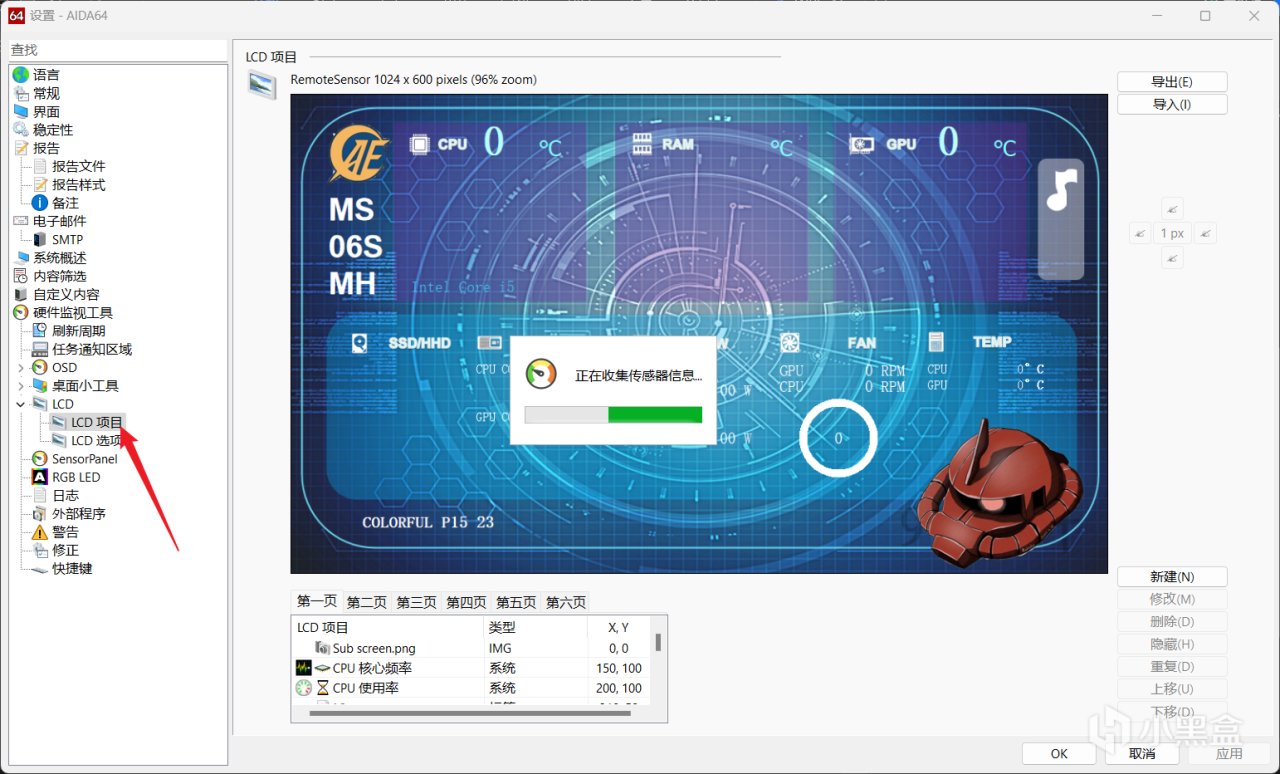Open 系统概述 by its icon
Viewport: 1280px width, 774px height.
click(x=21, y=258)
